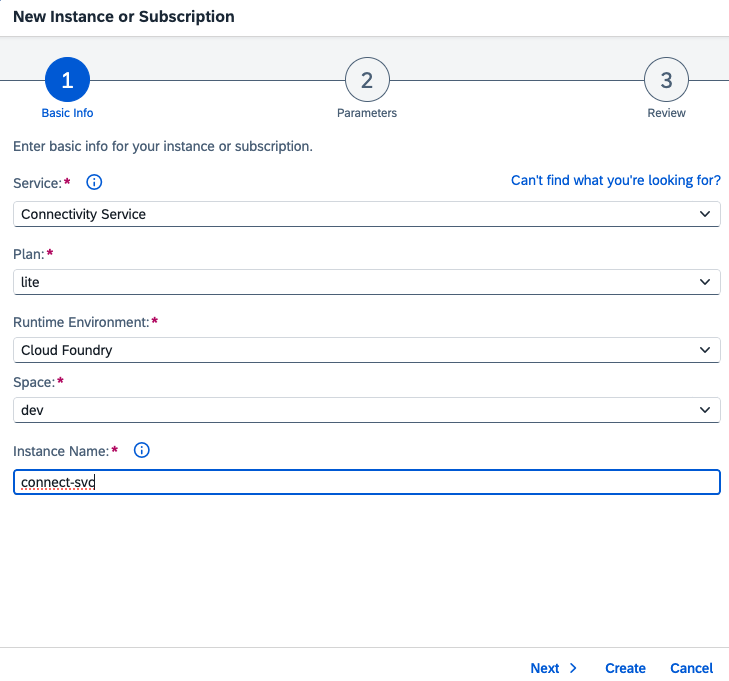Select the Basic Info step label
729x681 pixels.
pos(67,113)
